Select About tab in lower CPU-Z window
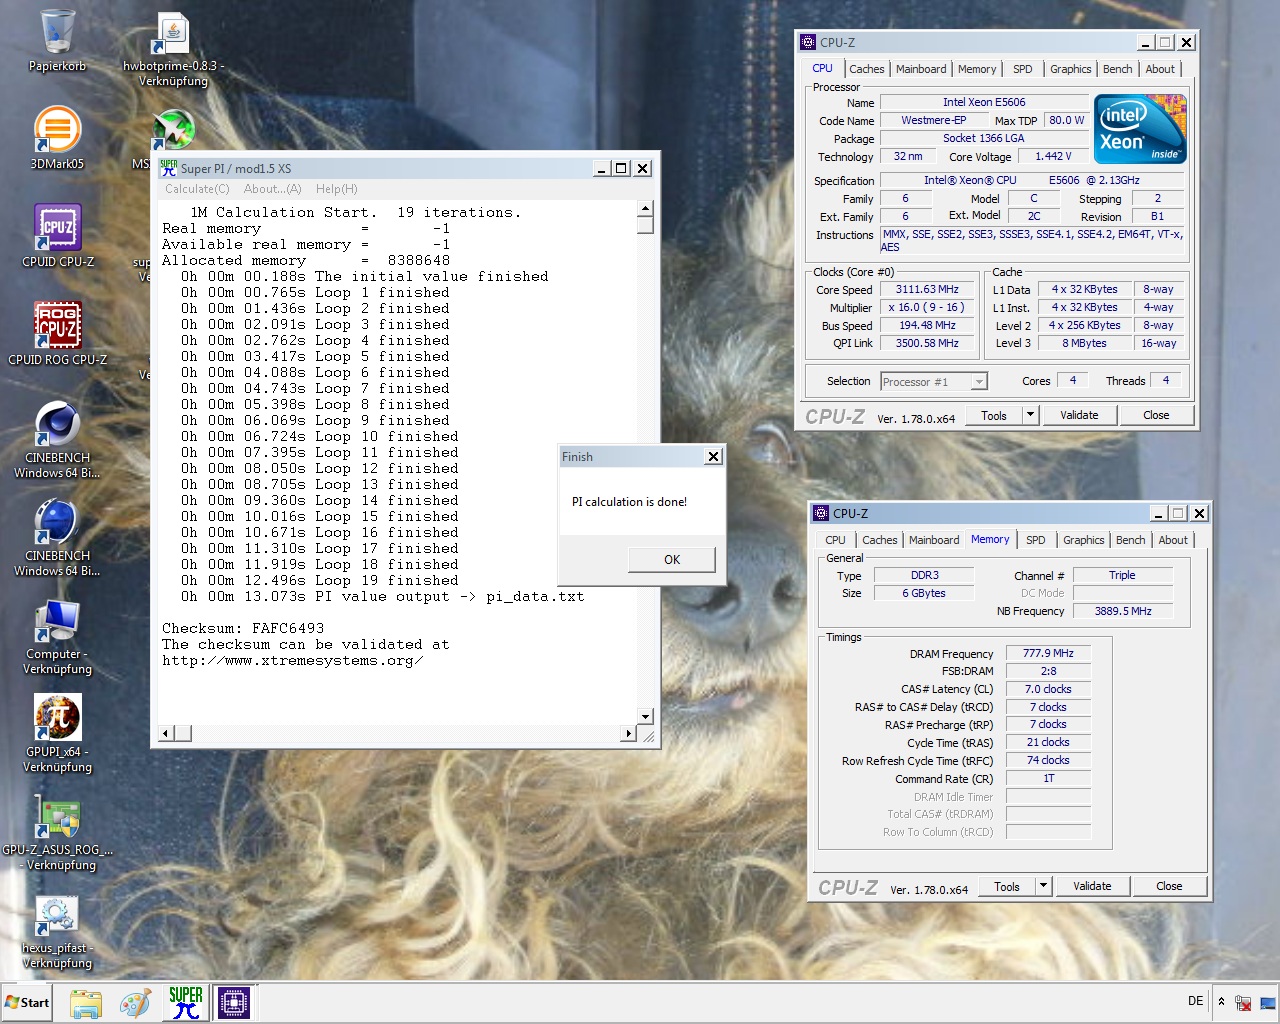The width and height of the screenshot is (1280, 1024). point(1173,540)
